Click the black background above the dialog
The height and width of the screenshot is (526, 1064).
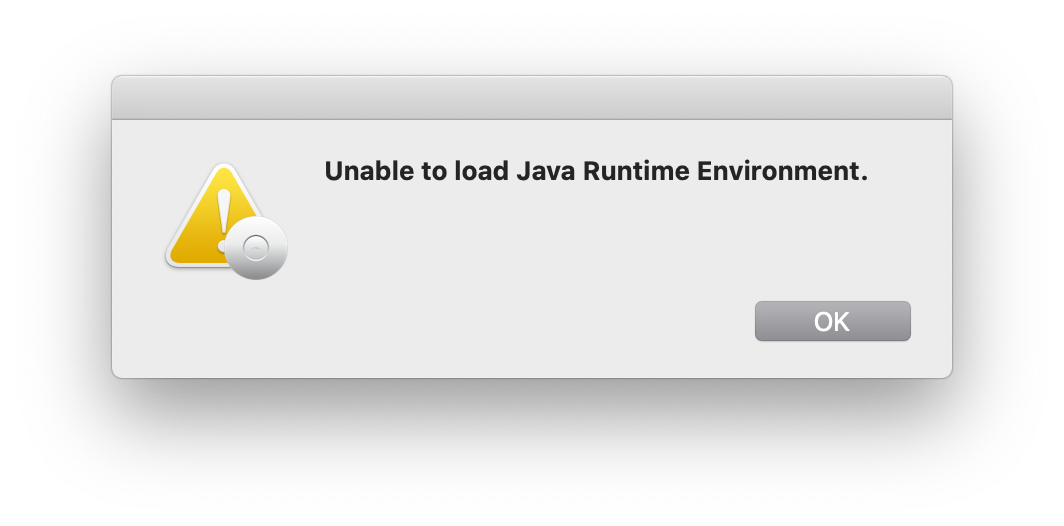tap(531, 36)
